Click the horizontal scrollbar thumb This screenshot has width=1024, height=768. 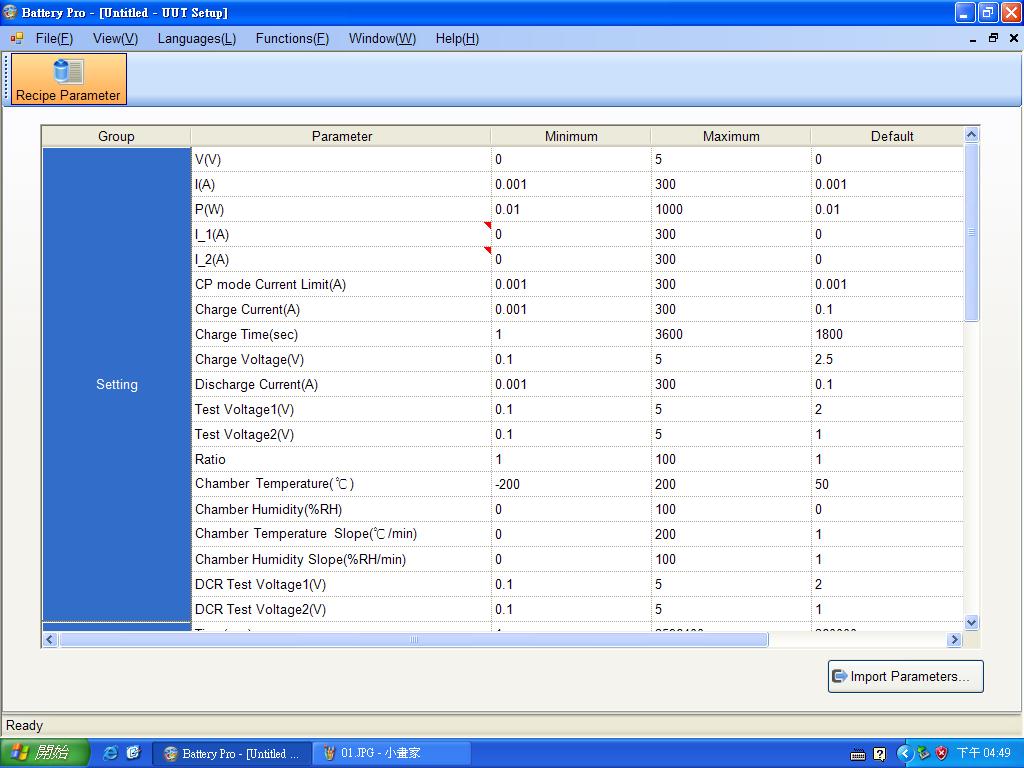[x=413, y=640]
